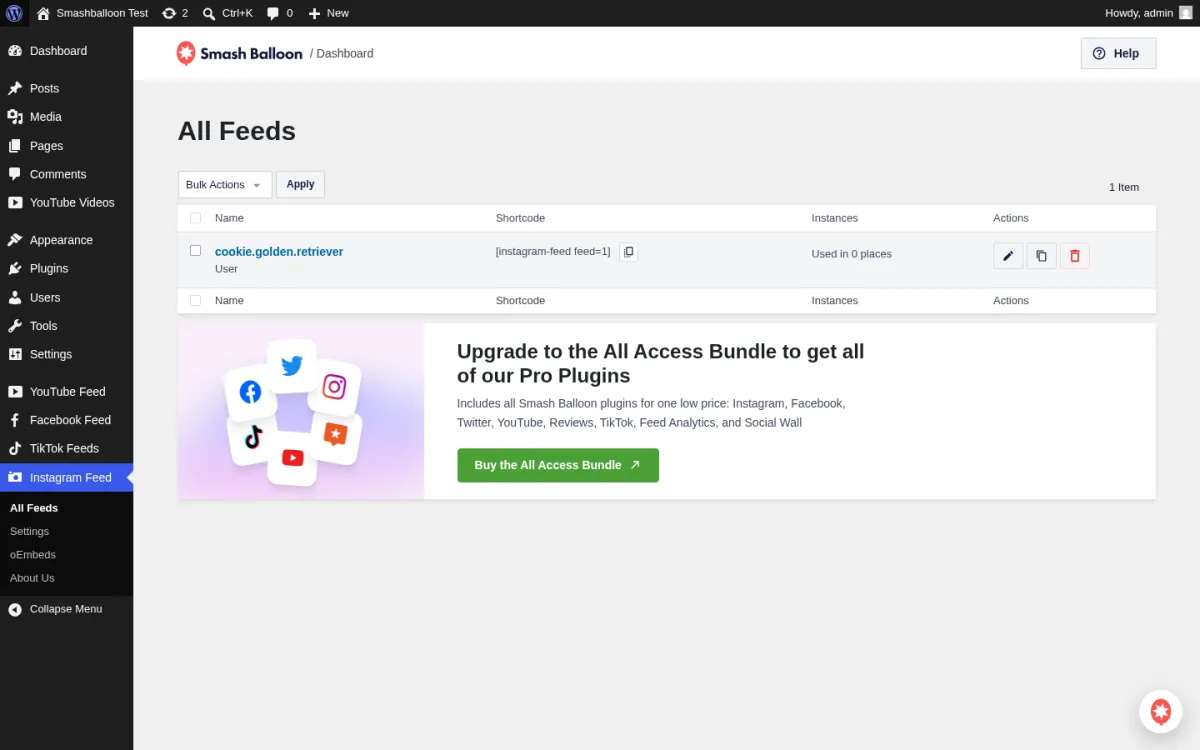Open the updates indicator showing 2
The image size is (1200, 750).
(175, 13)
